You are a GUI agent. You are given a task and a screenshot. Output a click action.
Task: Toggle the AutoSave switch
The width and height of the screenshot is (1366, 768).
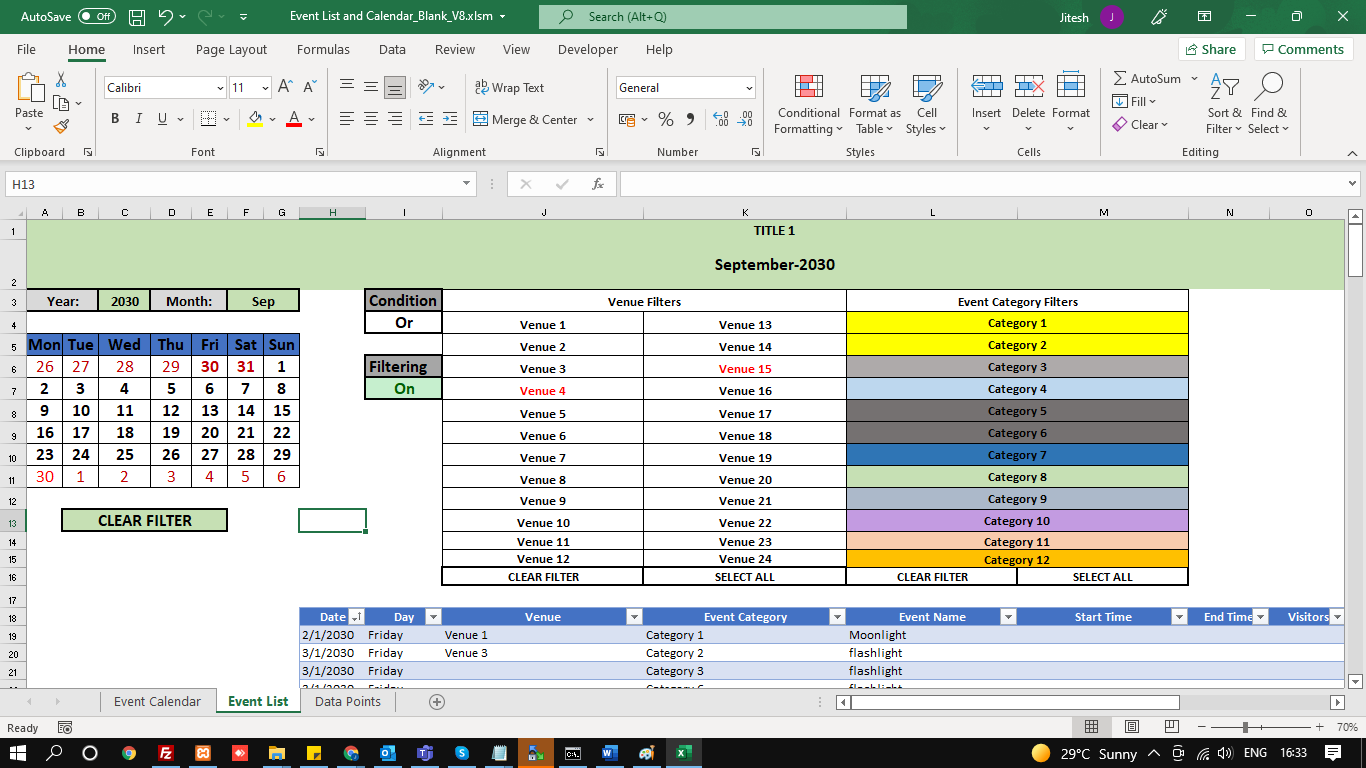pos(96,17)
